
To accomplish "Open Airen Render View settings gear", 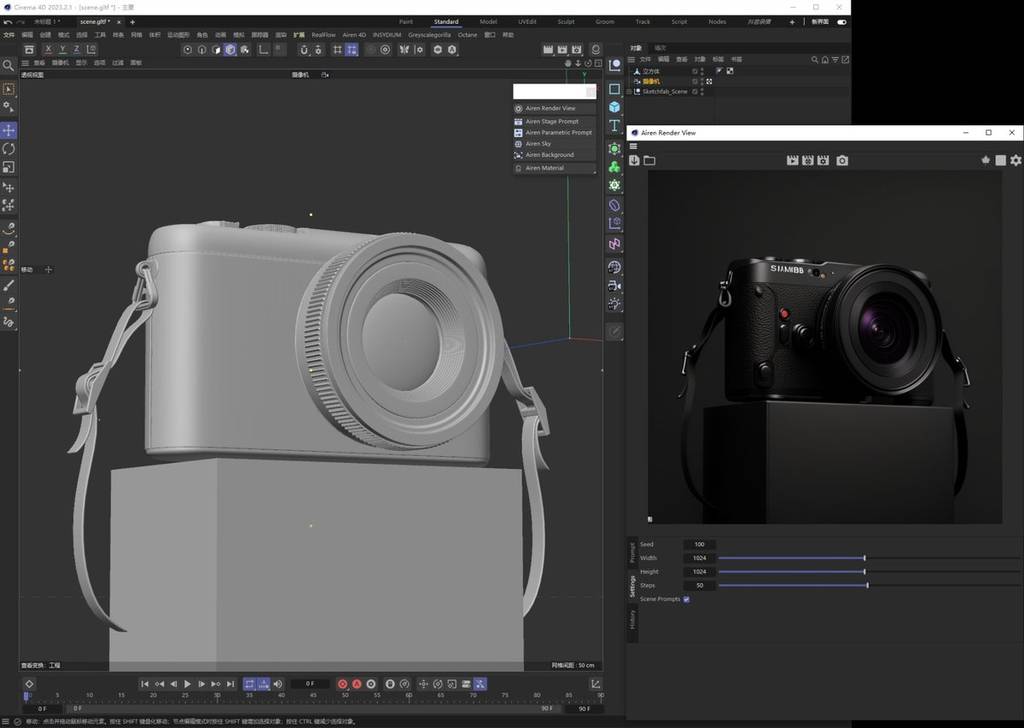I will click(1016, 160).
